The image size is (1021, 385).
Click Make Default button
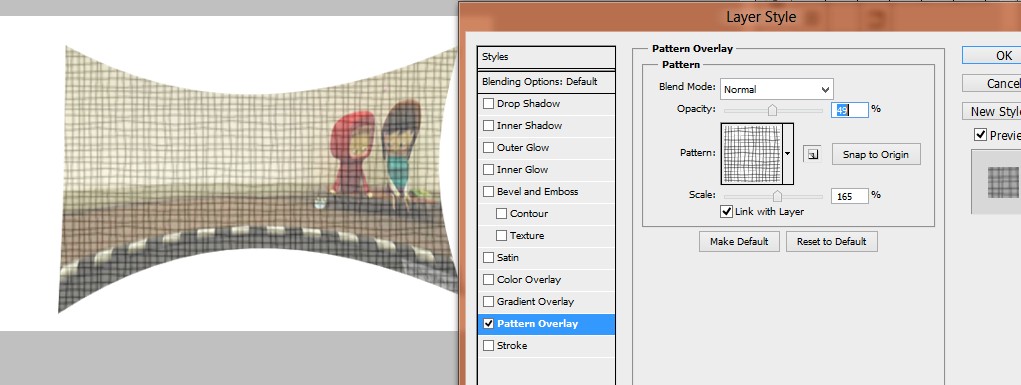[739, 242]
